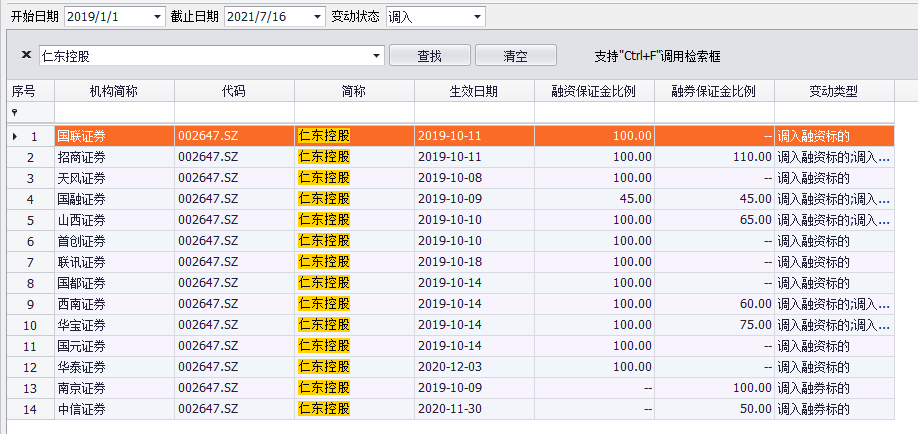Click the 代码 filter cell
This screenshot has height=434, width=918.
point(234,112)
